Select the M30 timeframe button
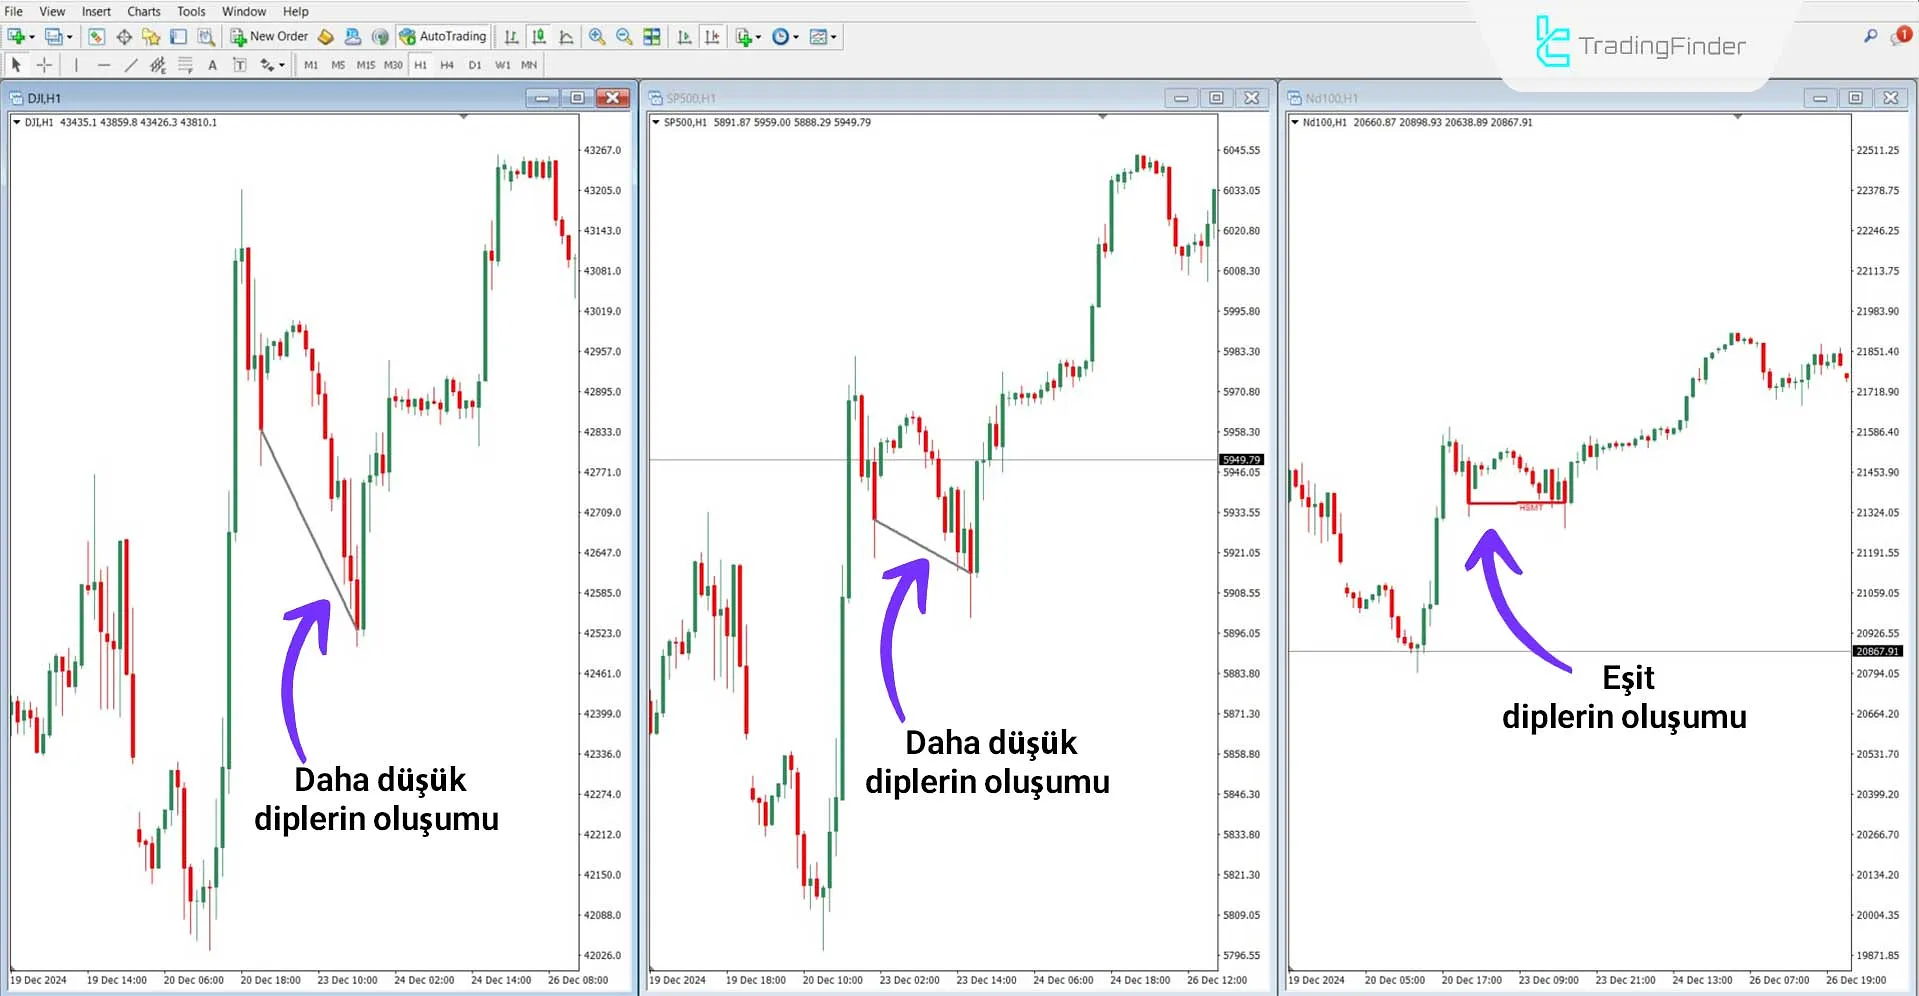 click(x=392, y=64)
